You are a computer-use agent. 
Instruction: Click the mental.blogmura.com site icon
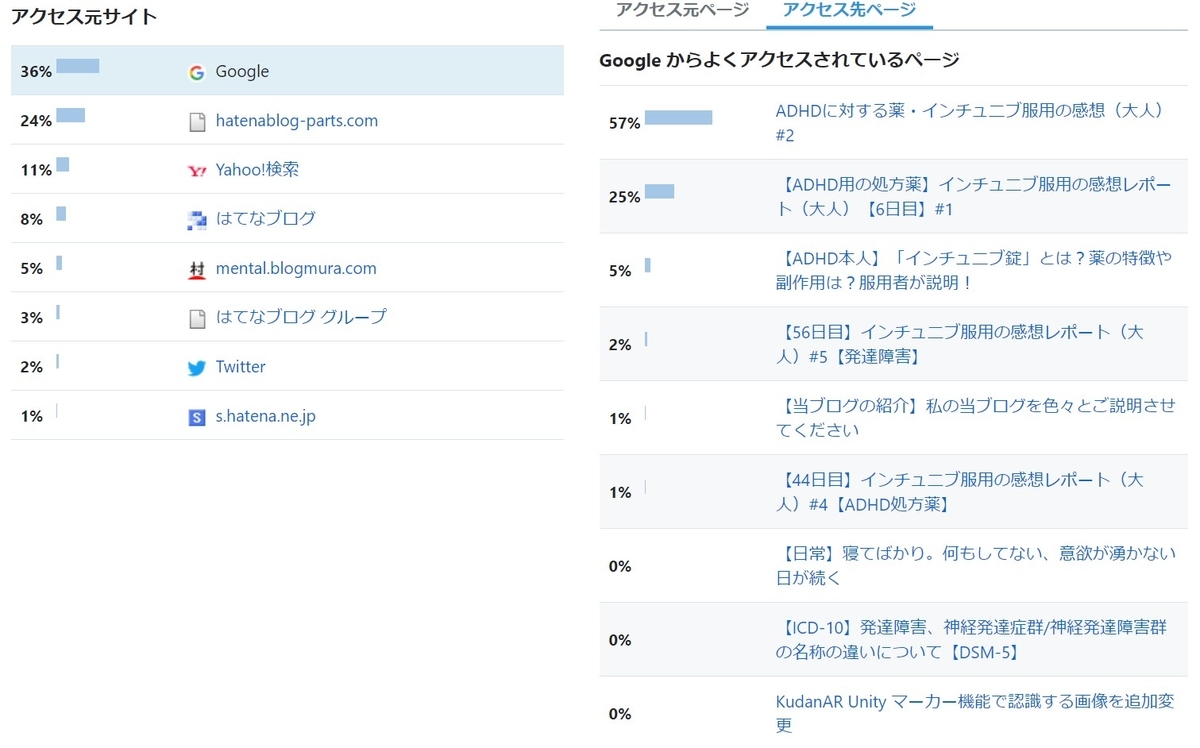click(197, 270)
